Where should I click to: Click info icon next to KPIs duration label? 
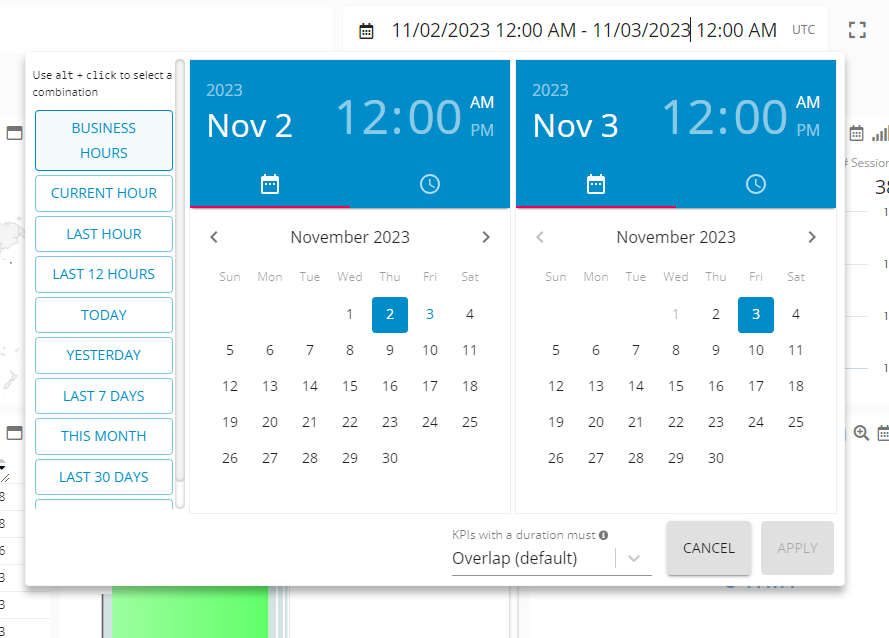[604, 535]
